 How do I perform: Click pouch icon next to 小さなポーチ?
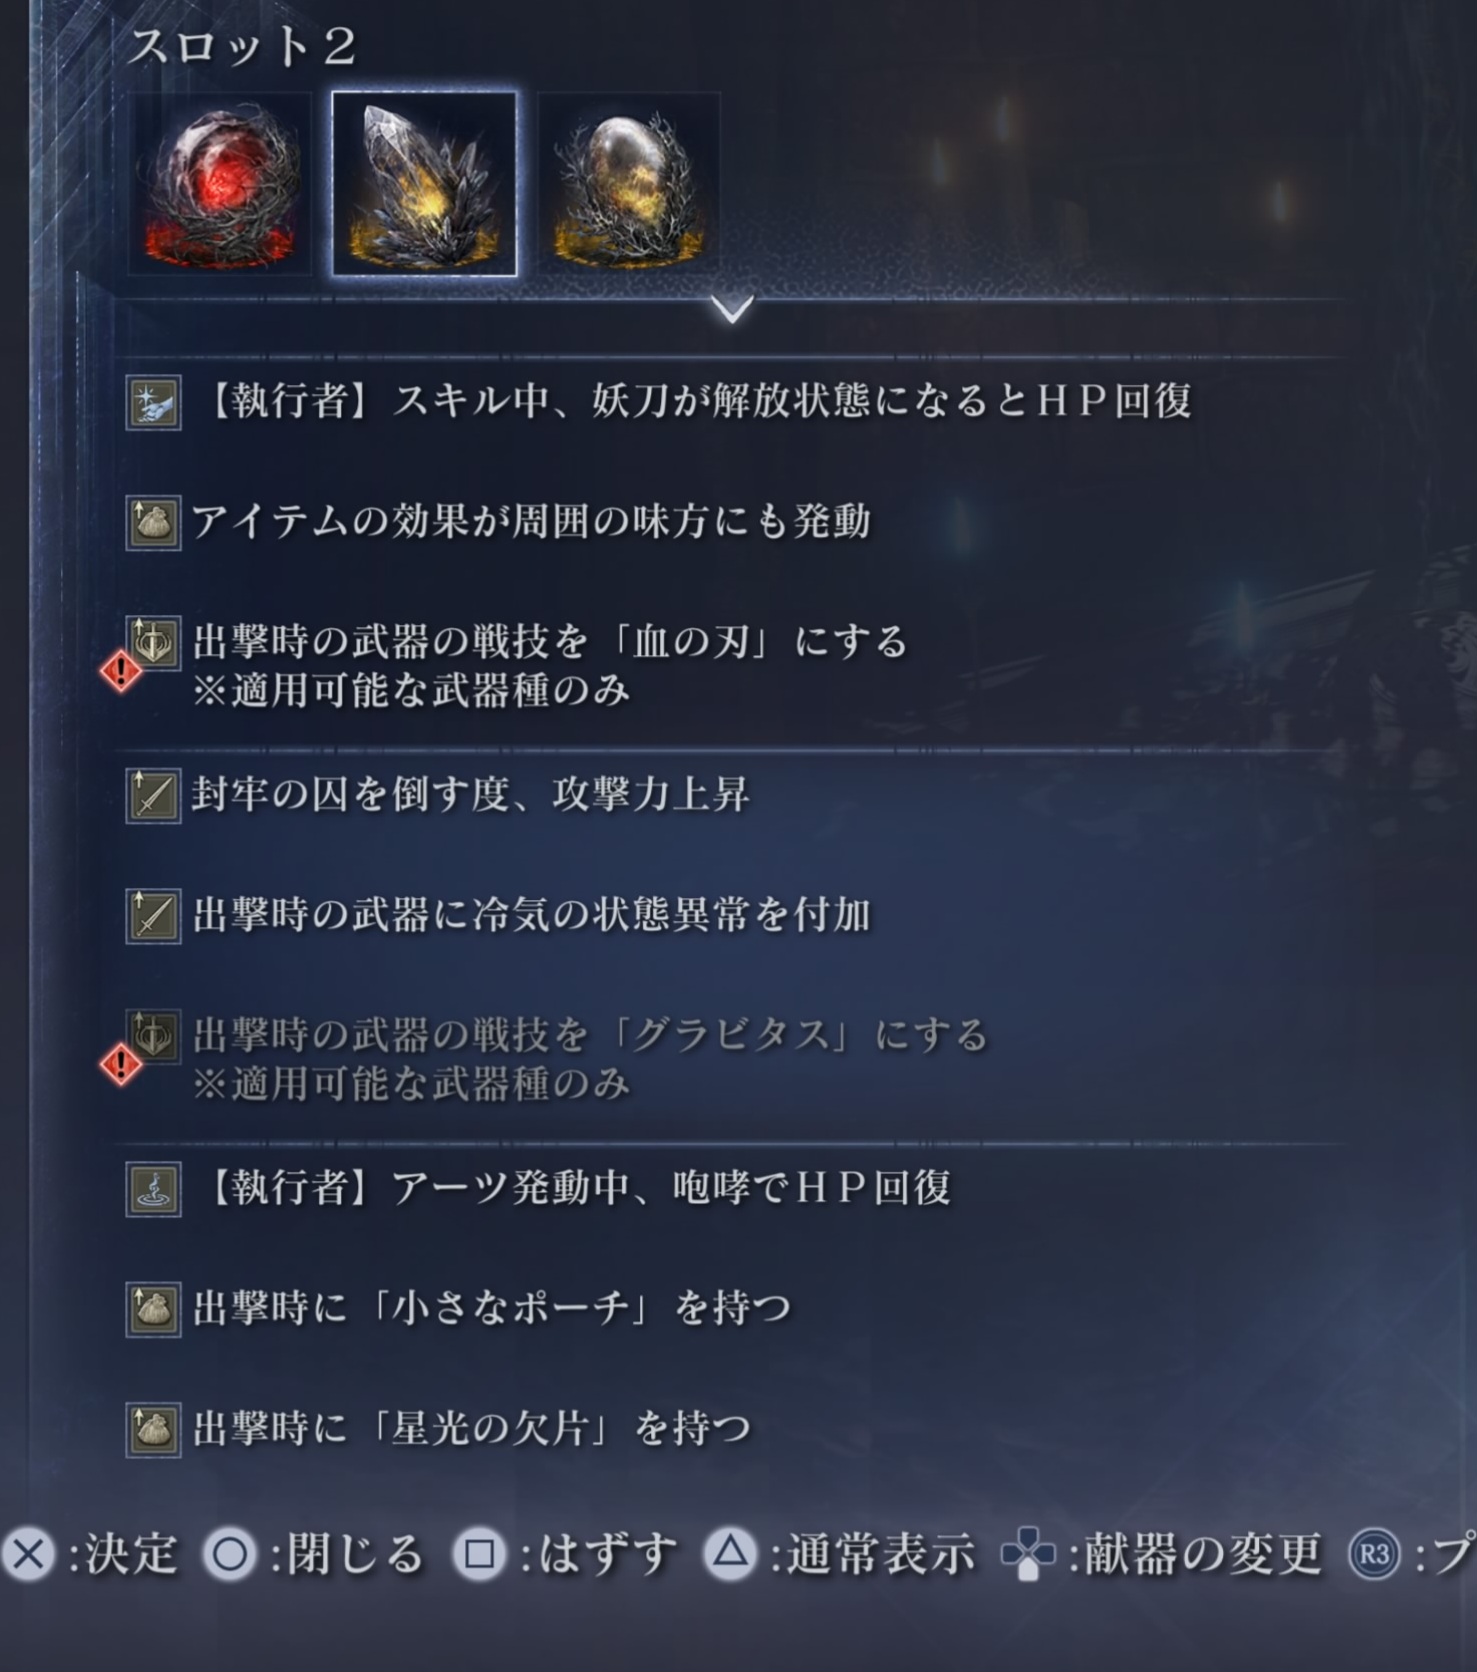coord(153,1309)
